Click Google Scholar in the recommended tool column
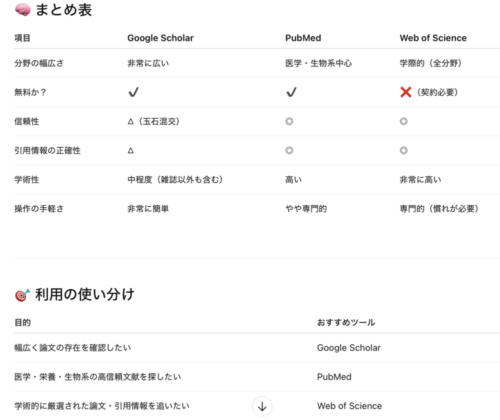Screen dimensions: 500x420 tap(349, 348)
